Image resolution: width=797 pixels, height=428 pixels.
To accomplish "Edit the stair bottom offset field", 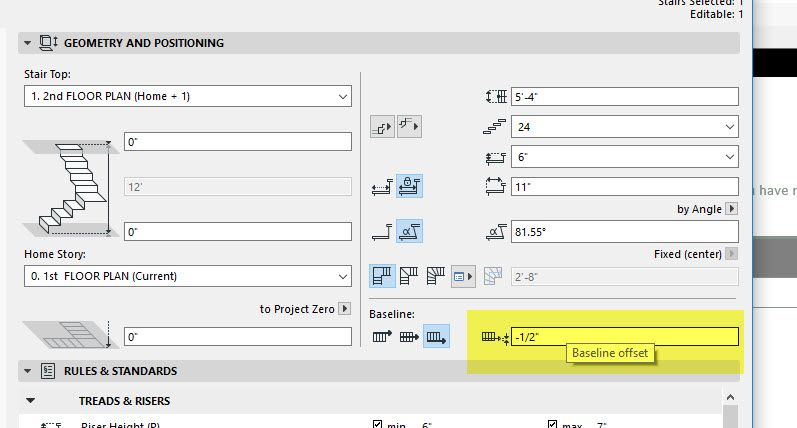I will [238, 232].
